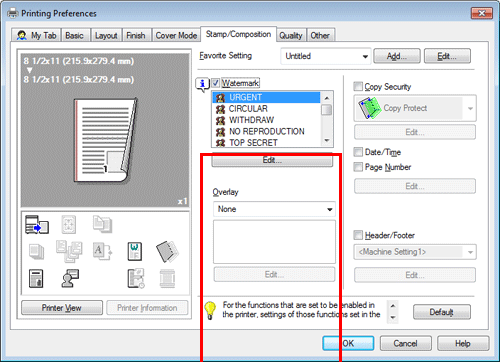
Task: Click hint text scroll down arrow
Action: [393, 318]
